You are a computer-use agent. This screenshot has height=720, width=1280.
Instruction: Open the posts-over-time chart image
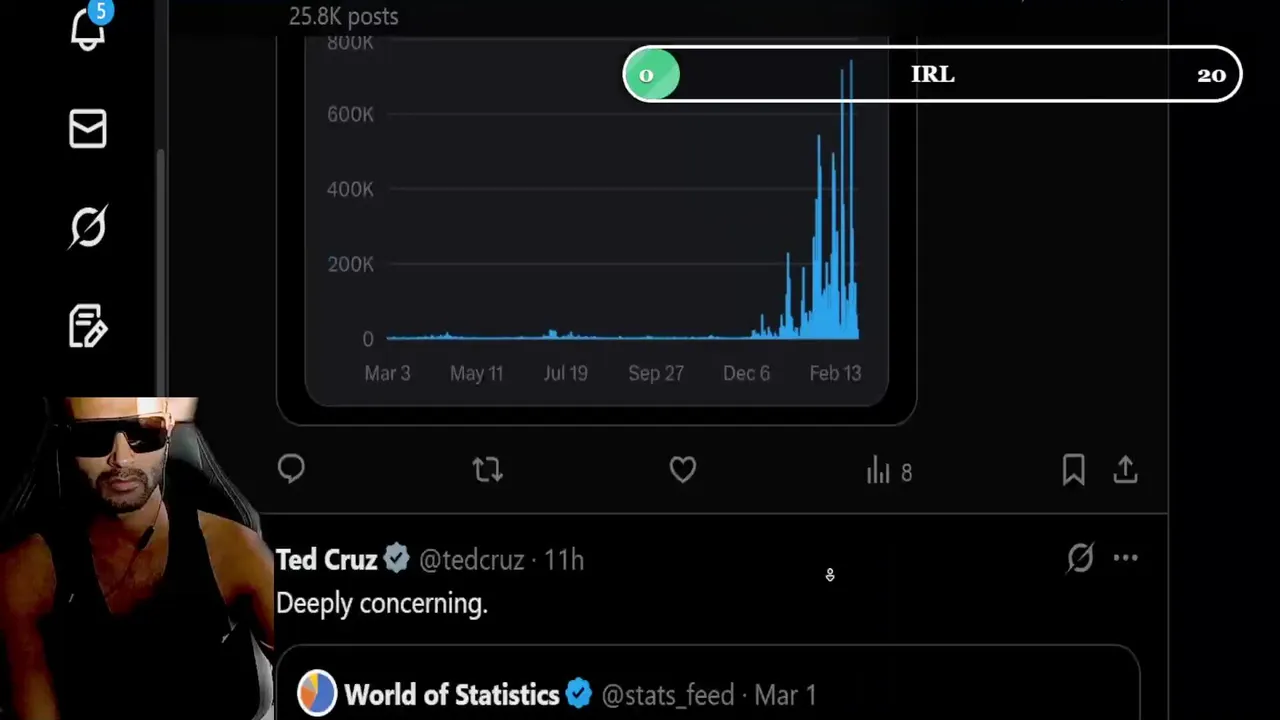pos(596,220)
